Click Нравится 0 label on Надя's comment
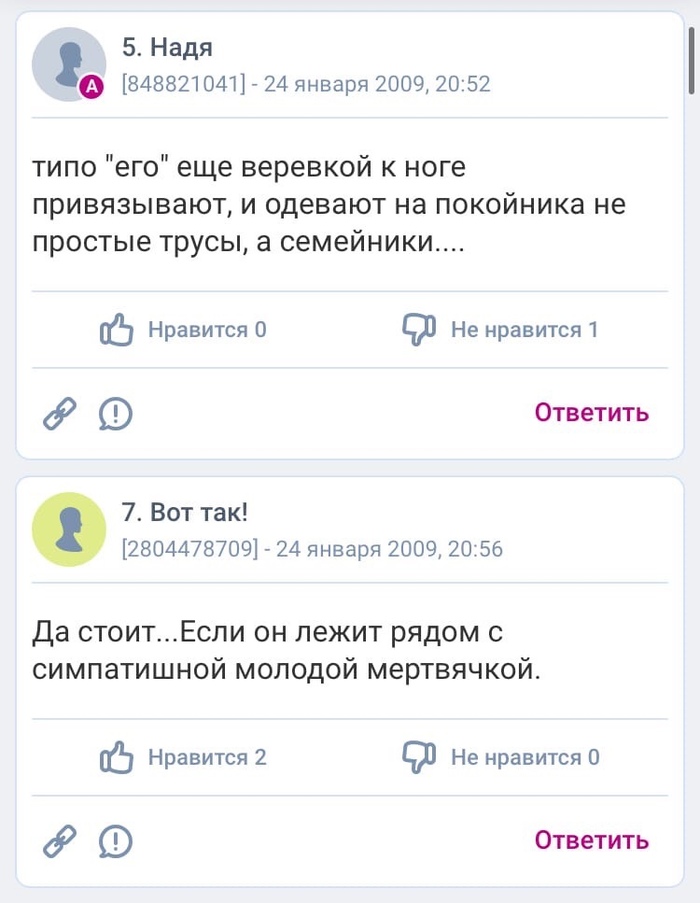Screen dimensions: 700x903 click(207, 330)
